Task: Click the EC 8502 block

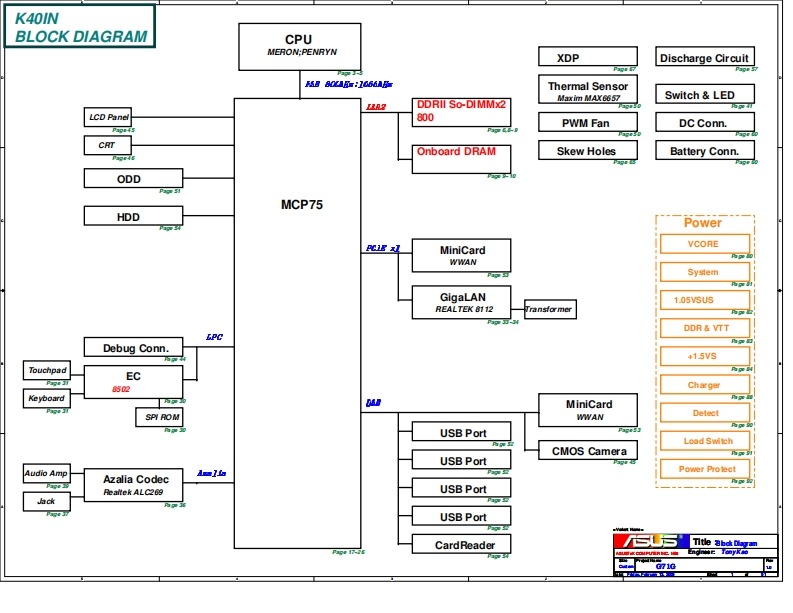Action: pos(133,381)
